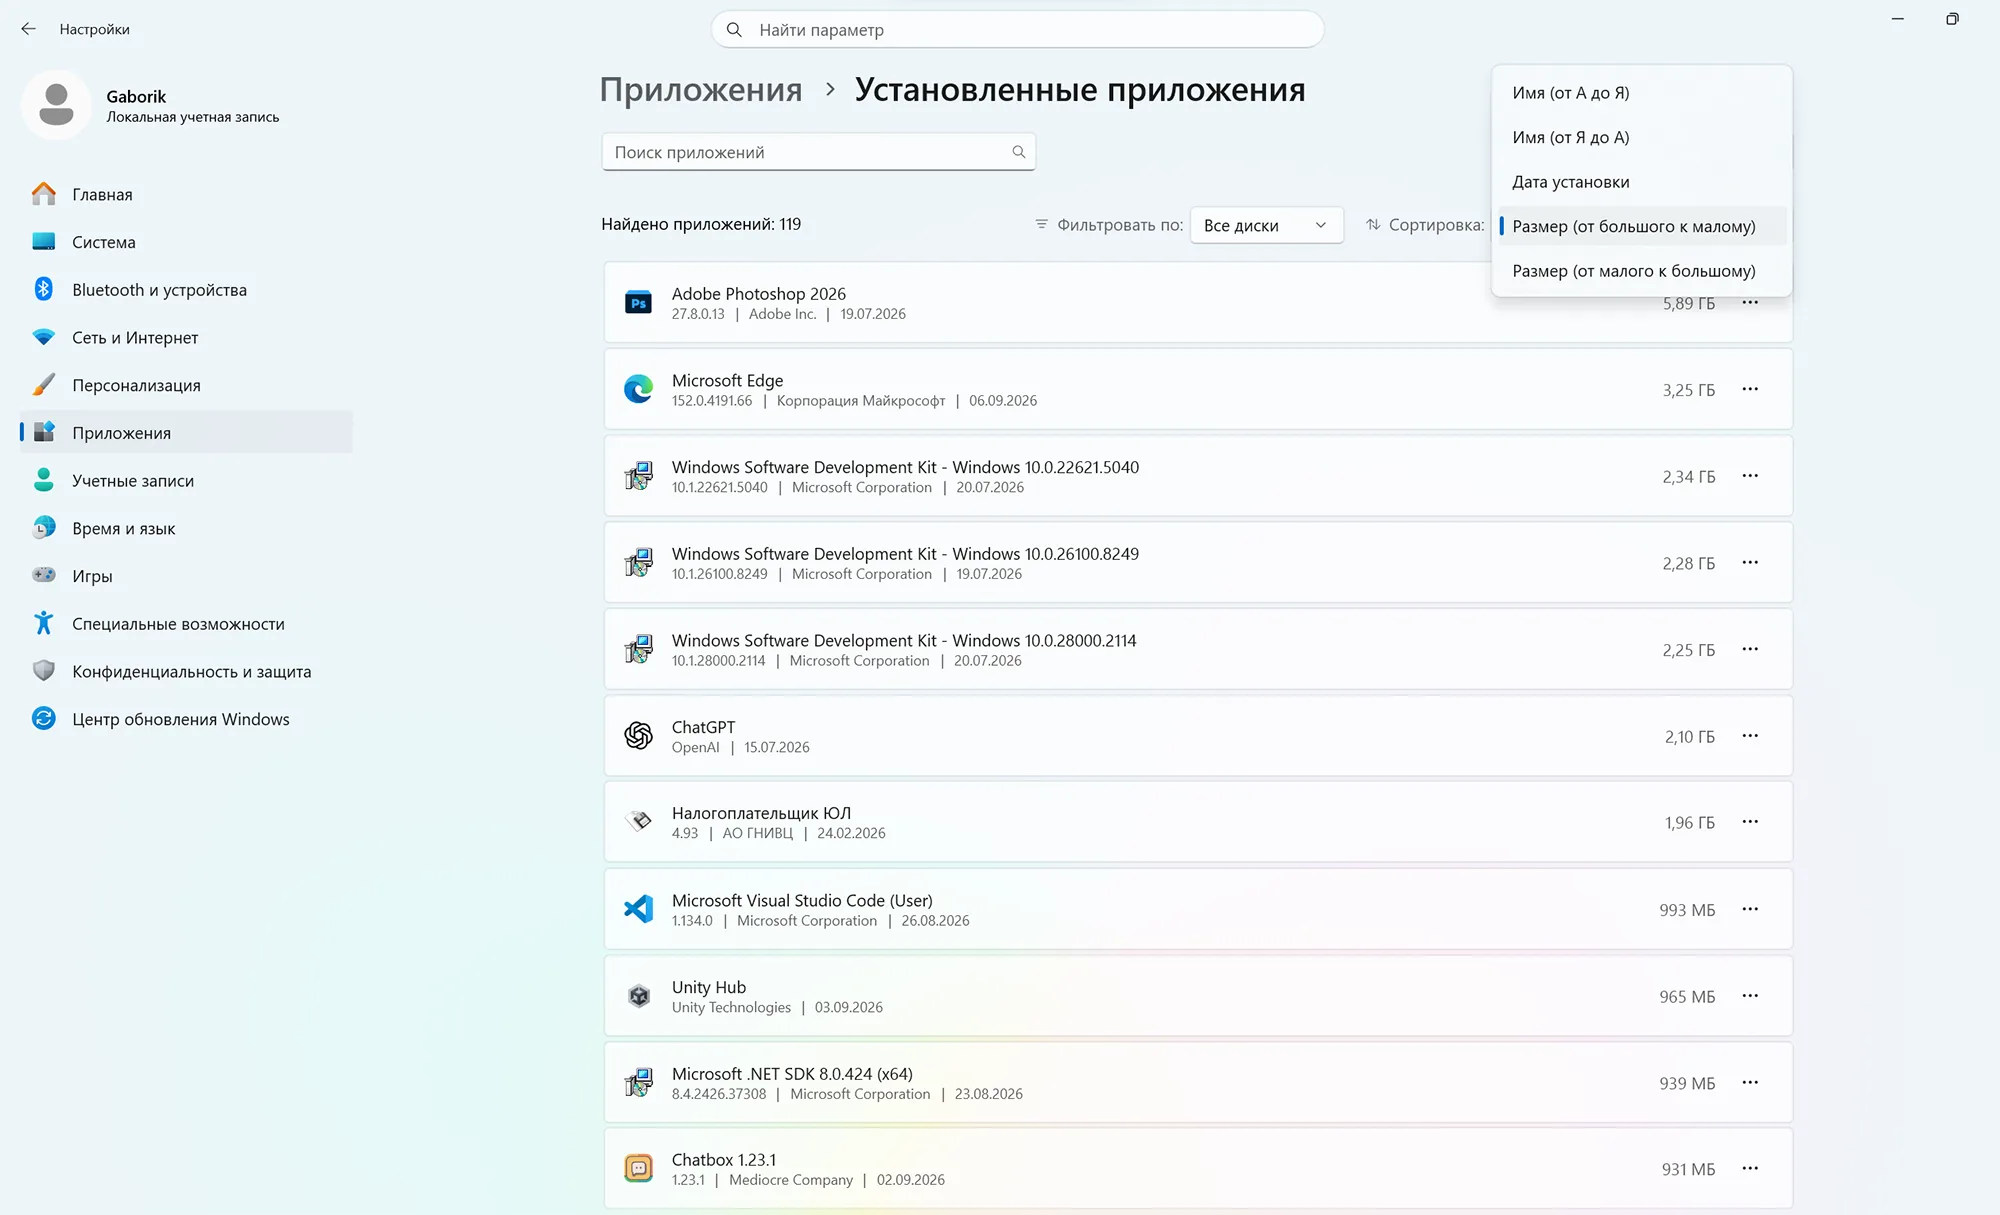The height and width of the screenshot is (1215, 2000).
Task: Click the 993 МБ size value
Action: pos(1687,910)
